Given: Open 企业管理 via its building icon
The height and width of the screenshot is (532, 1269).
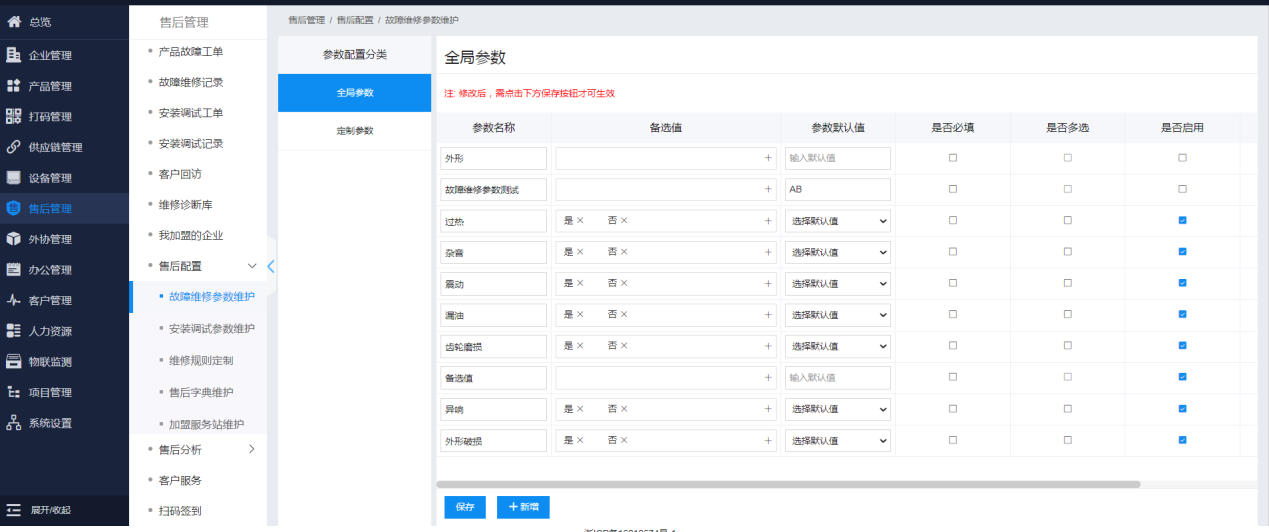Looking at the screenshot, I should 14,55.
